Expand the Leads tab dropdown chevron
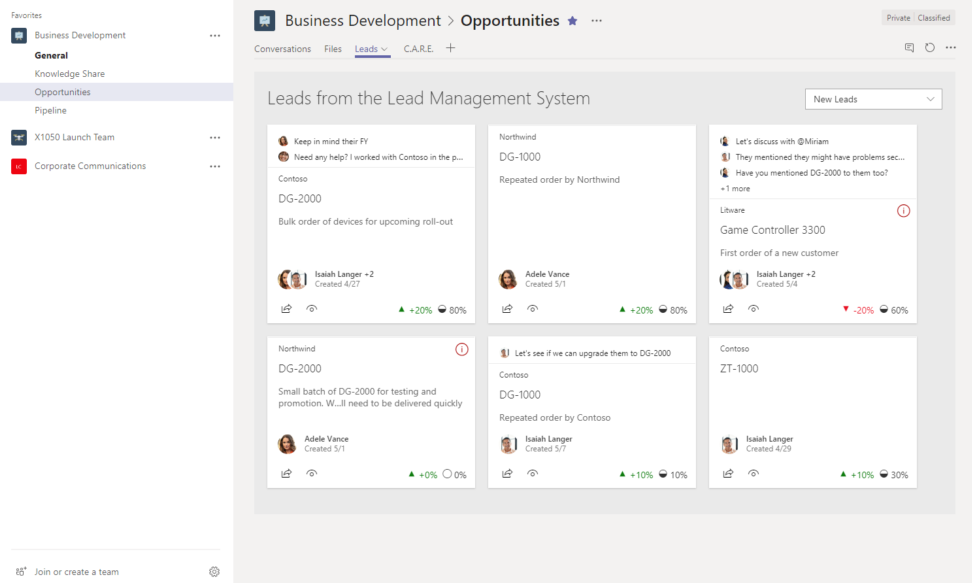 coord(385,49)
